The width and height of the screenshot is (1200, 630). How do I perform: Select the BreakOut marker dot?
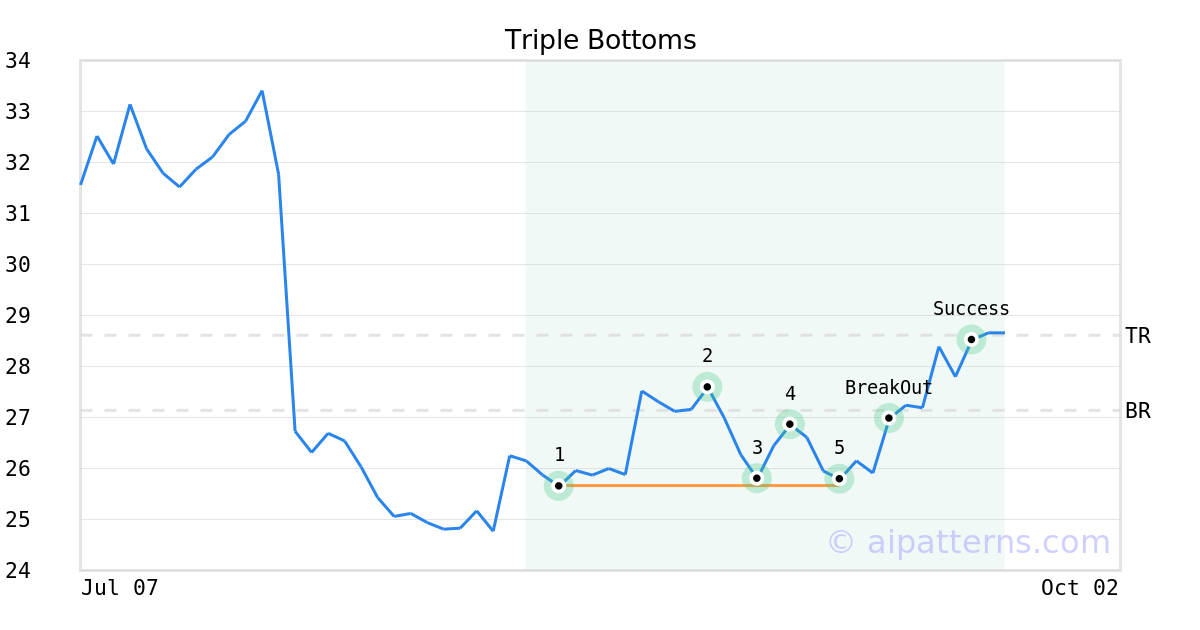click(889, 417)
